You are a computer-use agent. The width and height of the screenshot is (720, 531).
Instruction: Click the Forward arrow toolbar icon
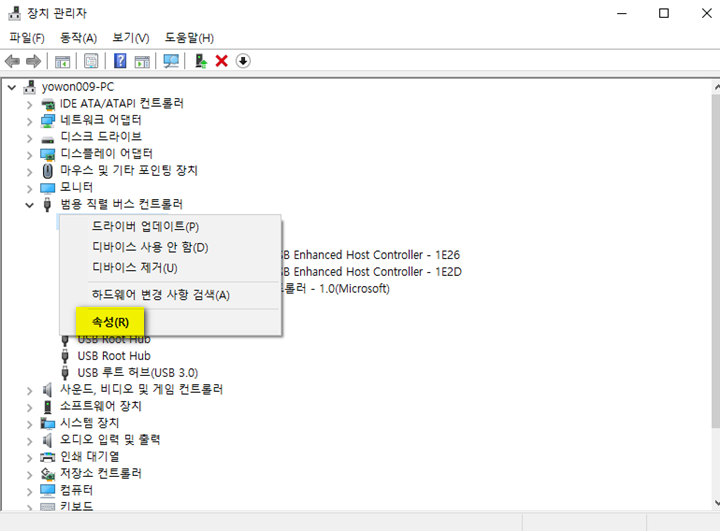[x=33, y=61]
